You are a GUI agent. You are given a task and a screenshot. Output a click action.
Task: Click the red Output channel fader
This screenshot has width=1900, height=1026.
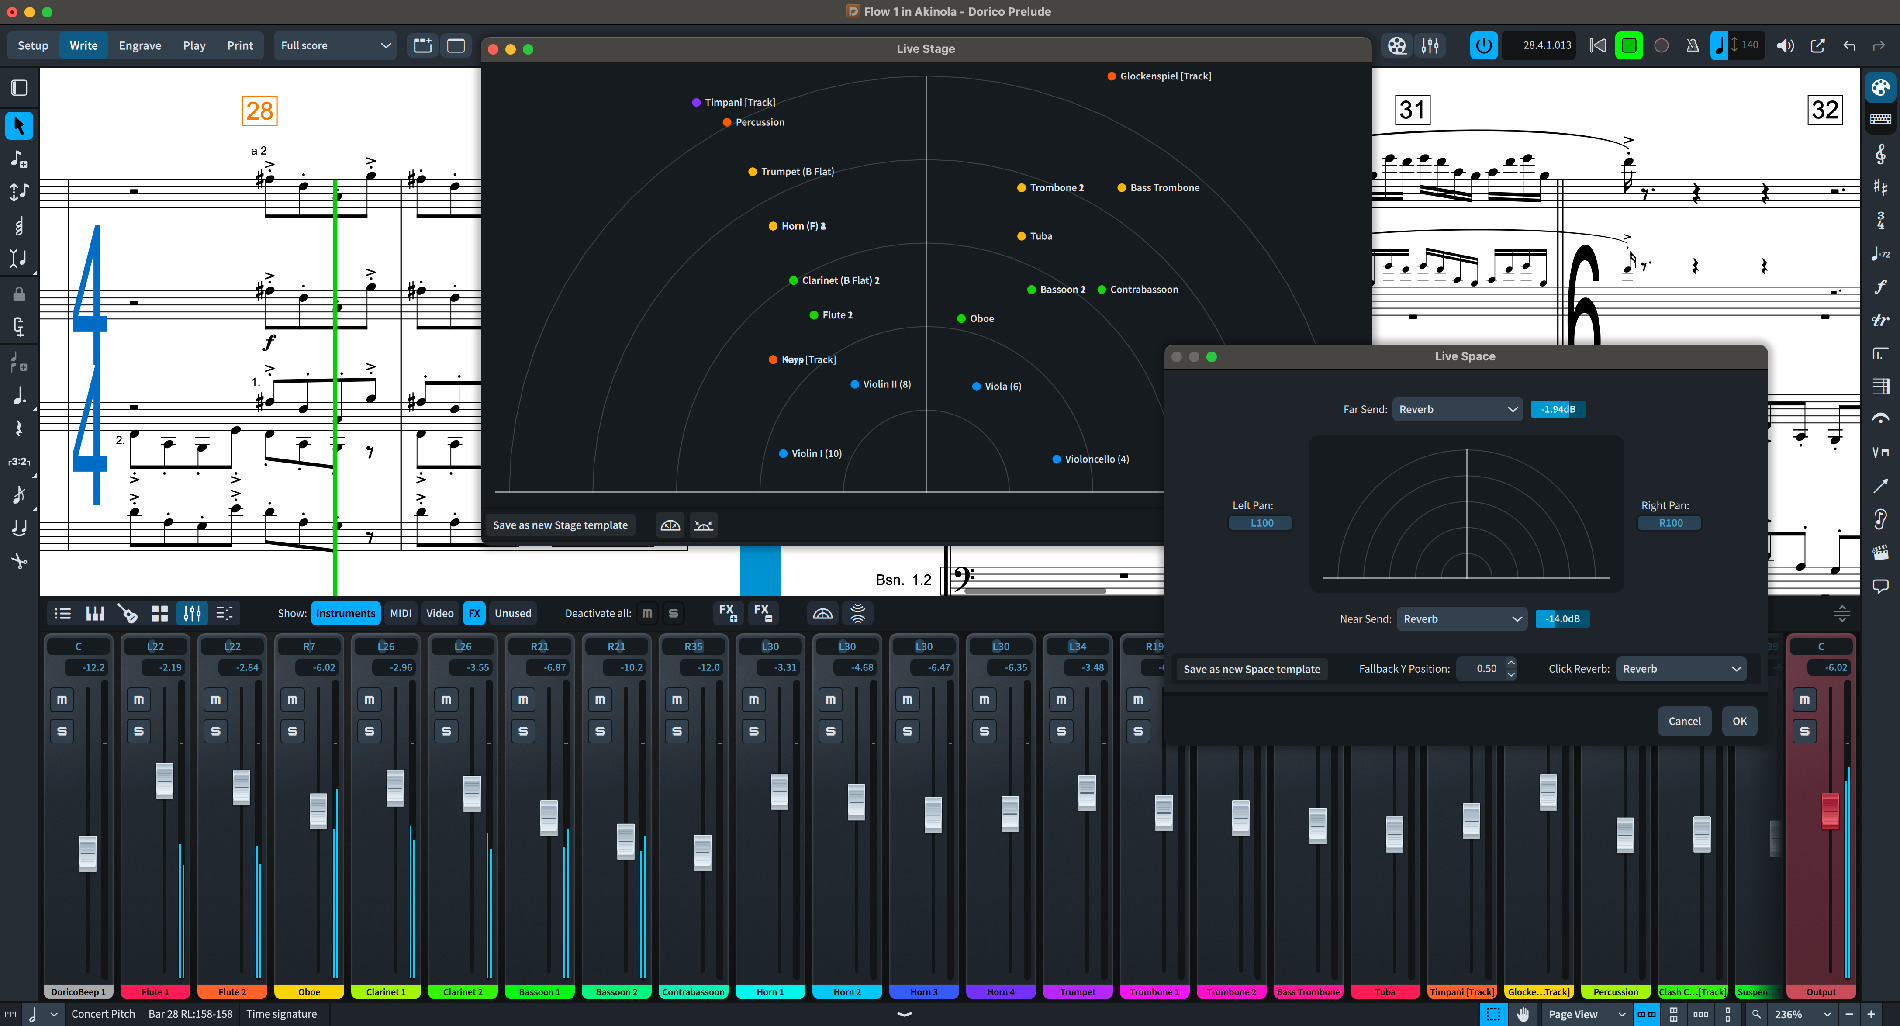click(x=1829, y=810)
